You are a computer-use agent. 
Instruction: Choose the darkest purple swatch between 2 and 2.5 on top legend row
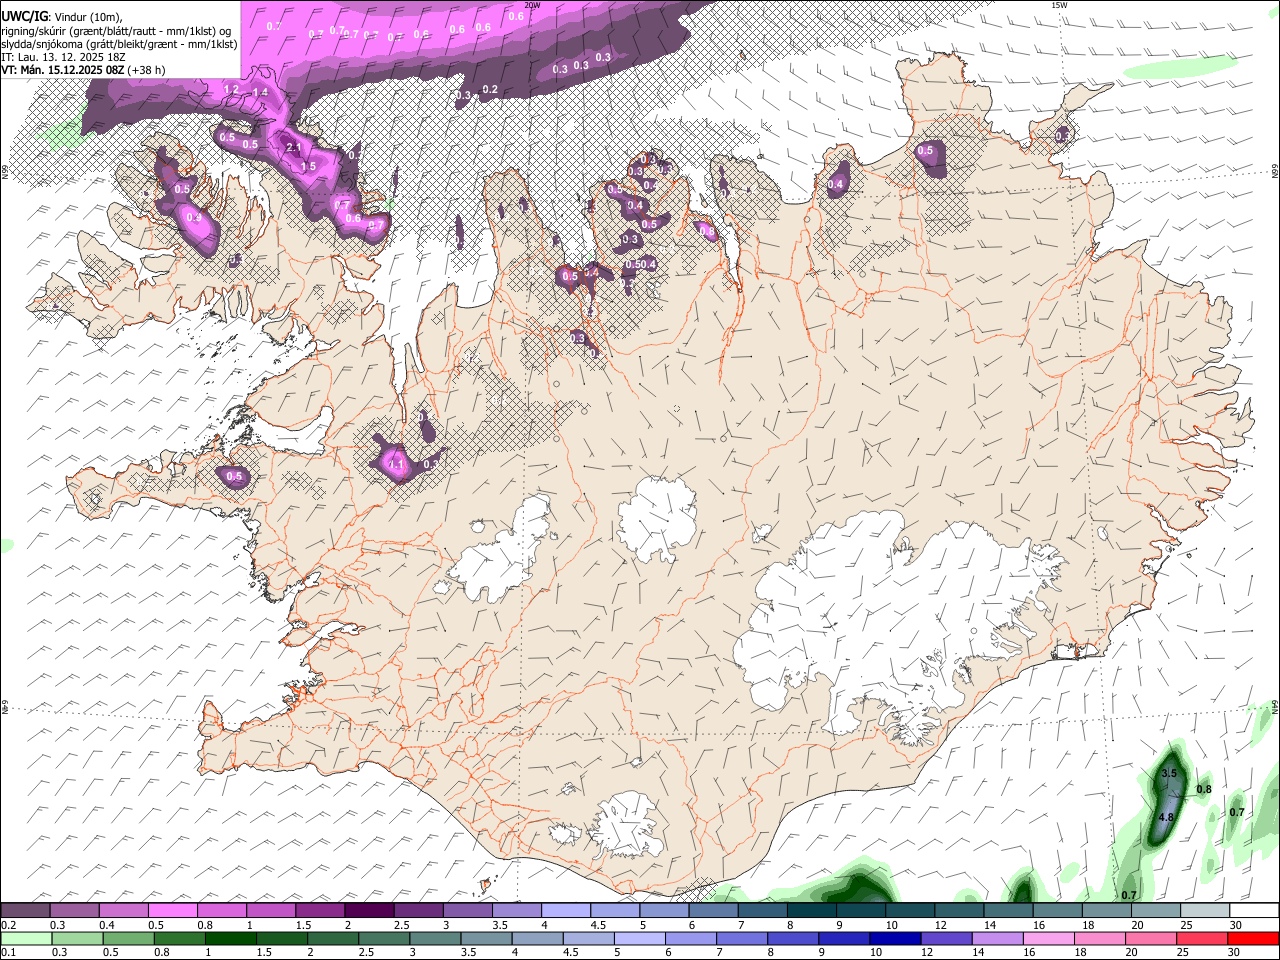[x=368, y=910]
